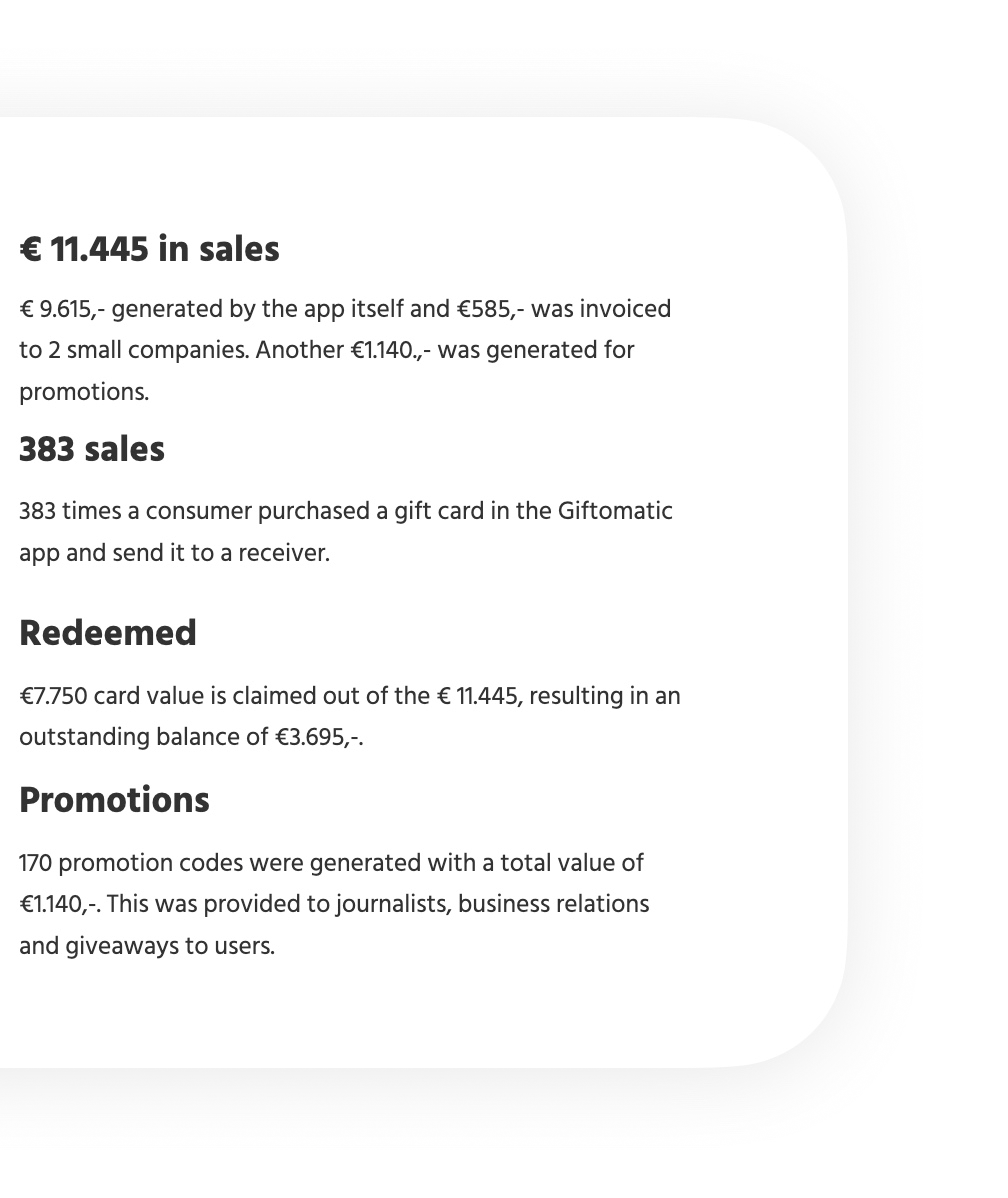Click the '383 sales' heading
Screen dimensions: 1008x1198
tap(92, 449)
